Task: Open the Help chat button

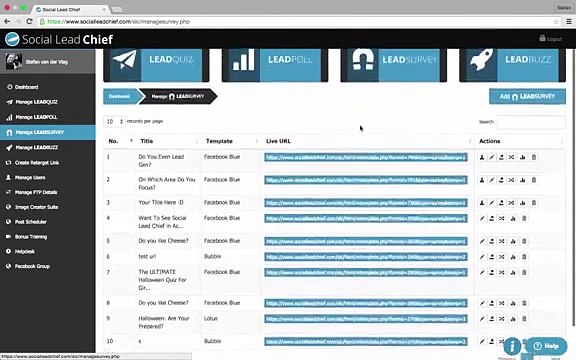Action: coord(546,346)
